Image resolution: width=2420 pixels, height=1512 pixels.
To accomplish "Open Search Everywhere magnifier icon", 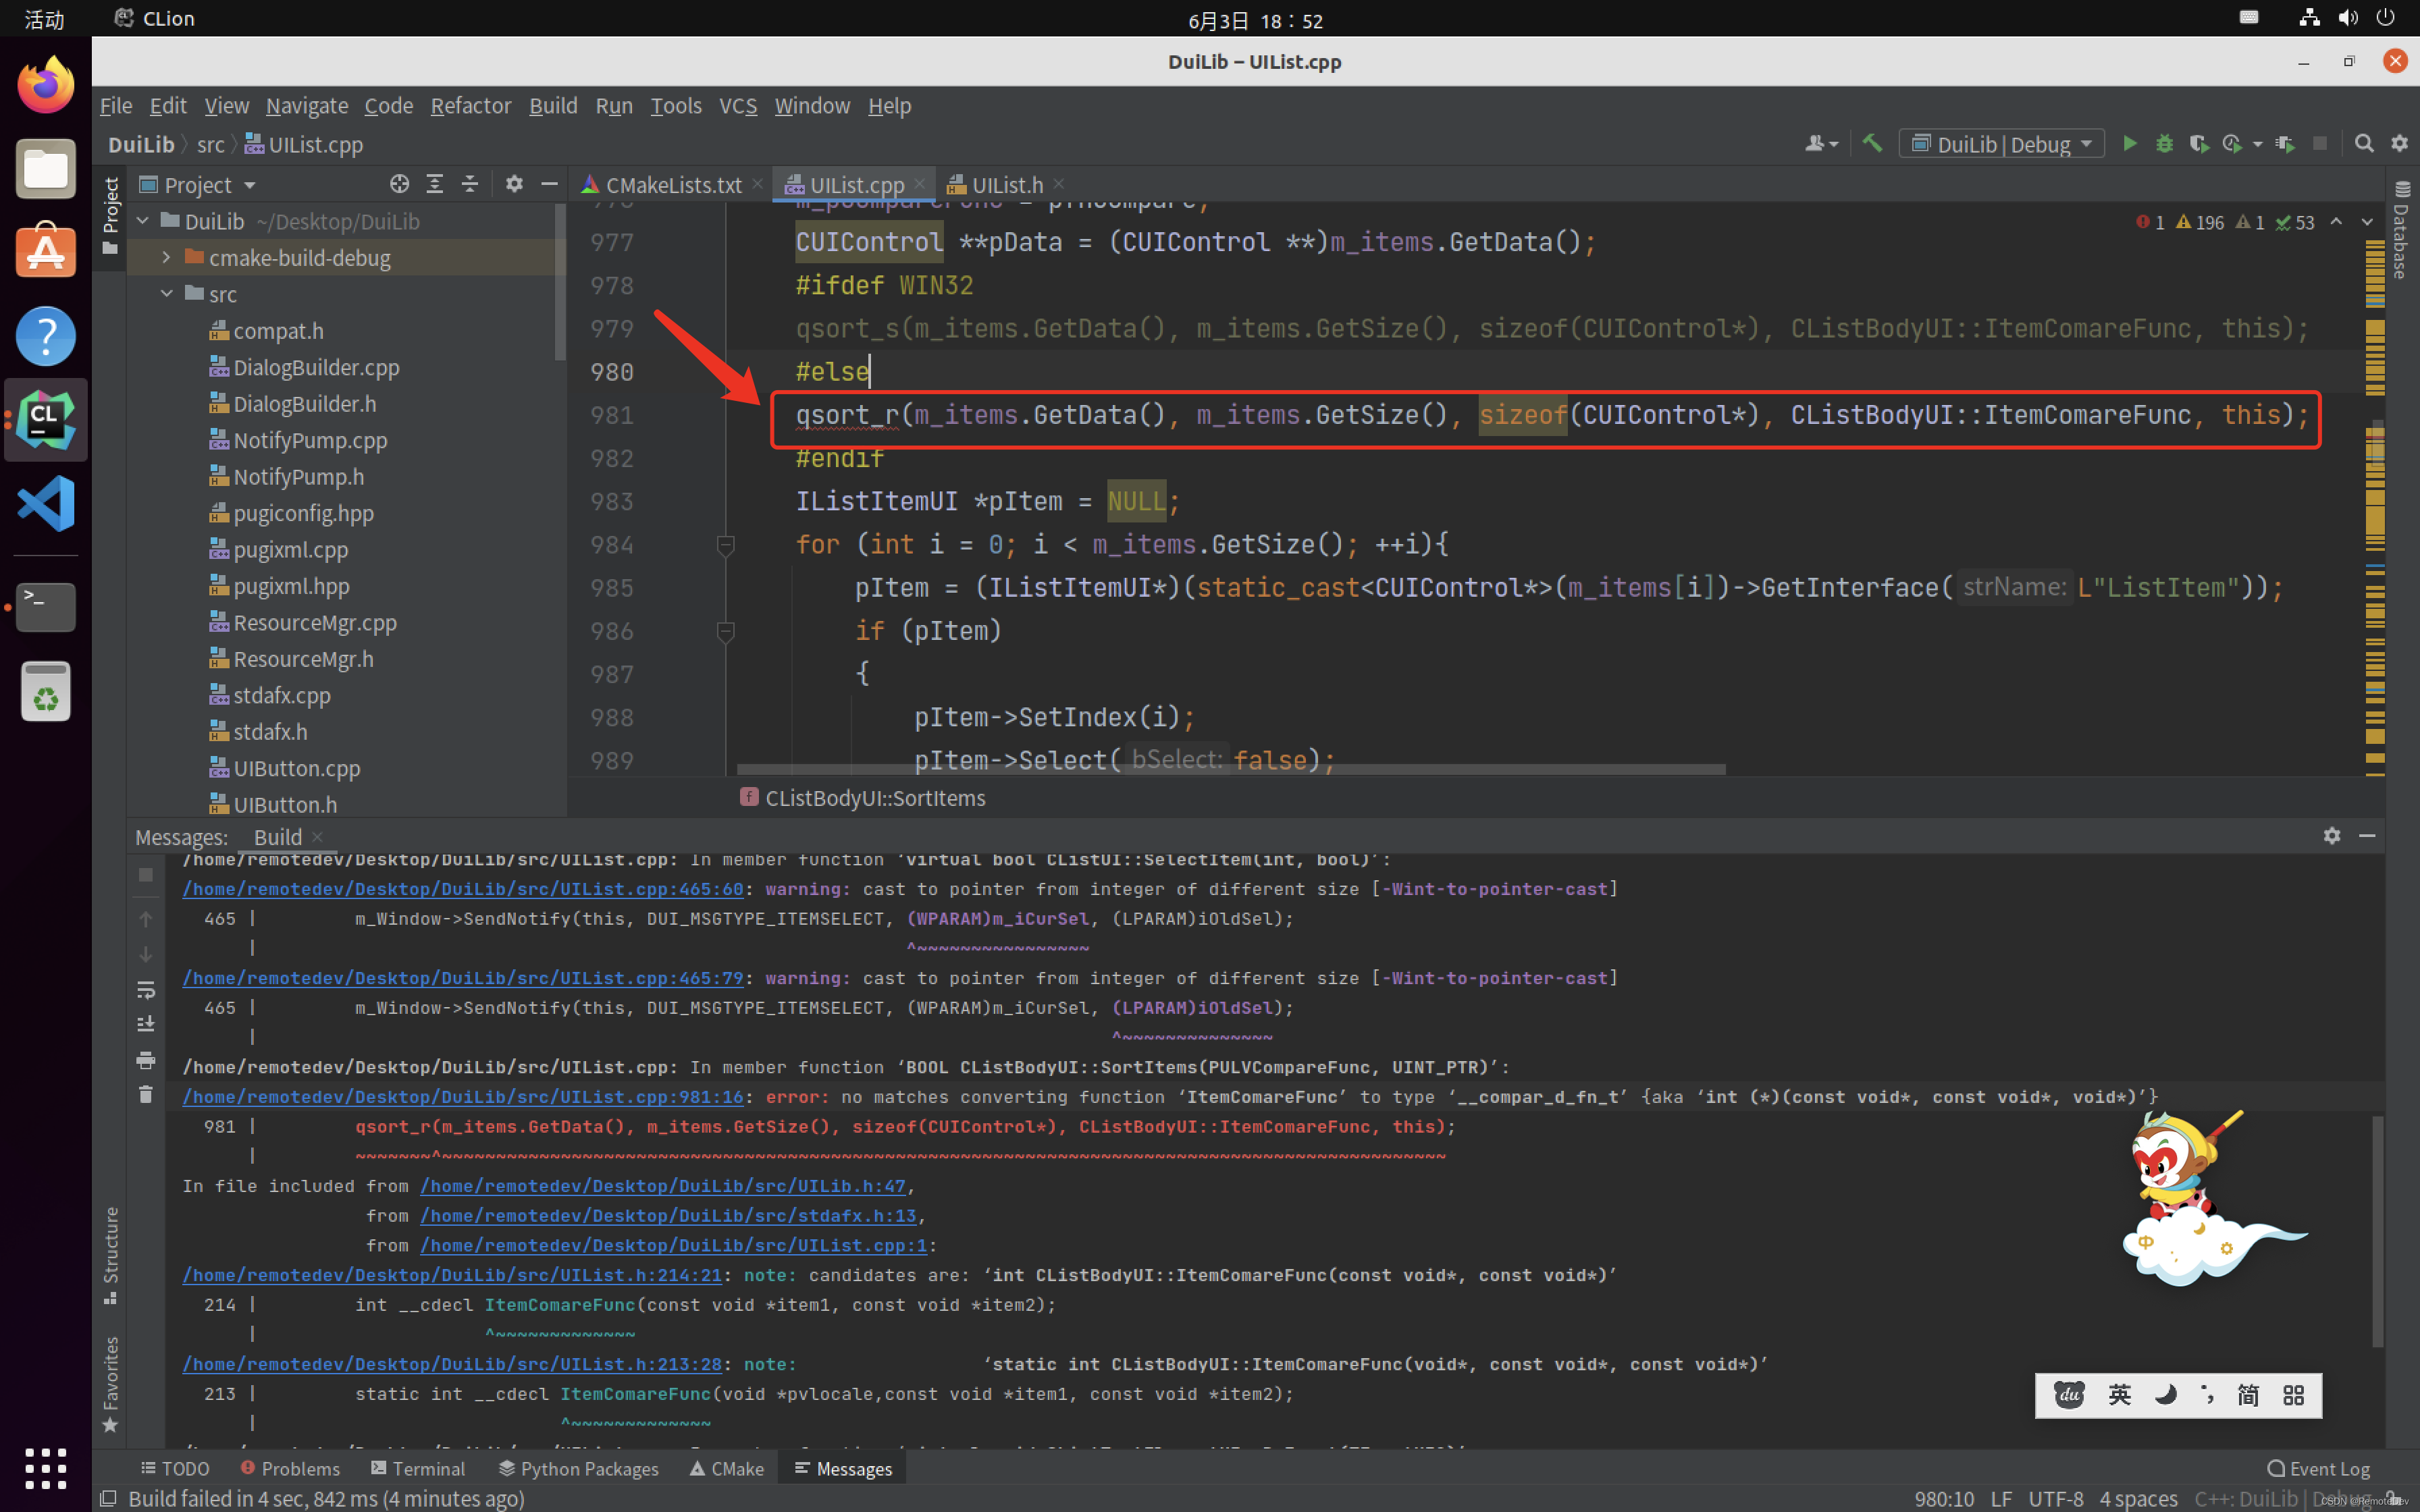I will [x=2364, y=144].
